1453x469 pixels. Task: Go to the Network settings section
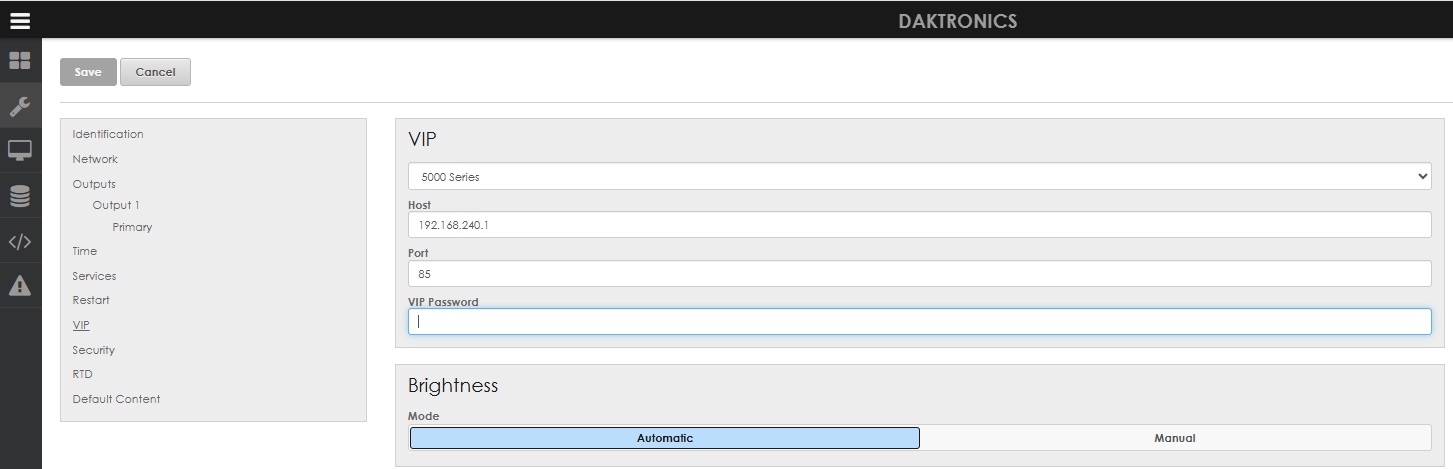click(95, 159)
